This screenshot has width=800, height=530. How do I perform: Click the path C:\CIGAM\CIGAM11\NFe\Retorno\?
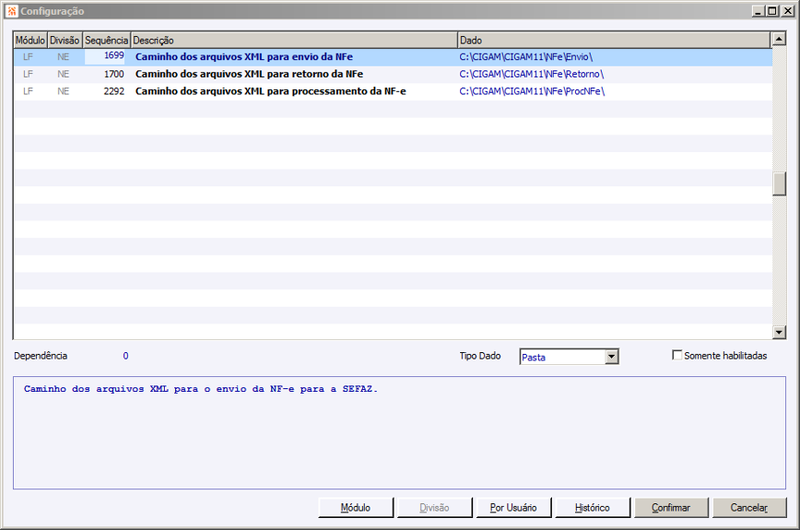(x=532, y=74)
